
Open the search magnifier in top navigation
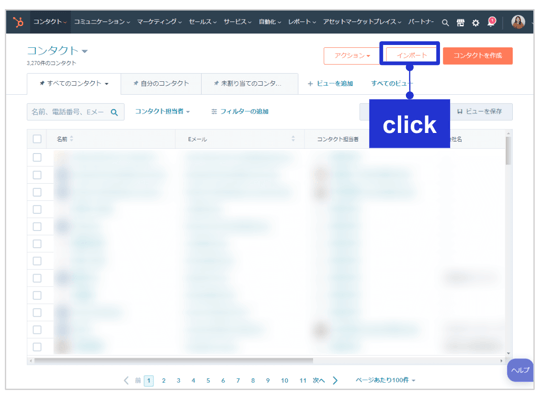[445, 23]
